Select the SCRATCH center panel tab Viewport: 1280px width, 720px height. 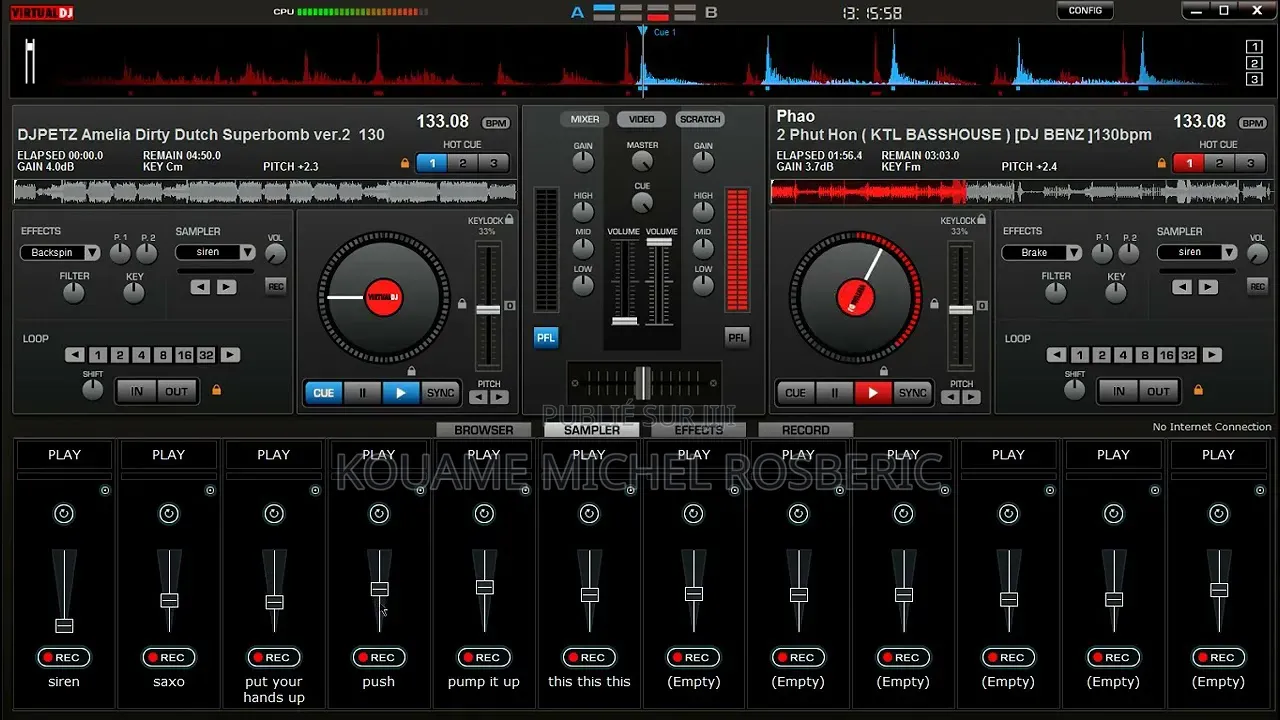[x=700, y=119]
